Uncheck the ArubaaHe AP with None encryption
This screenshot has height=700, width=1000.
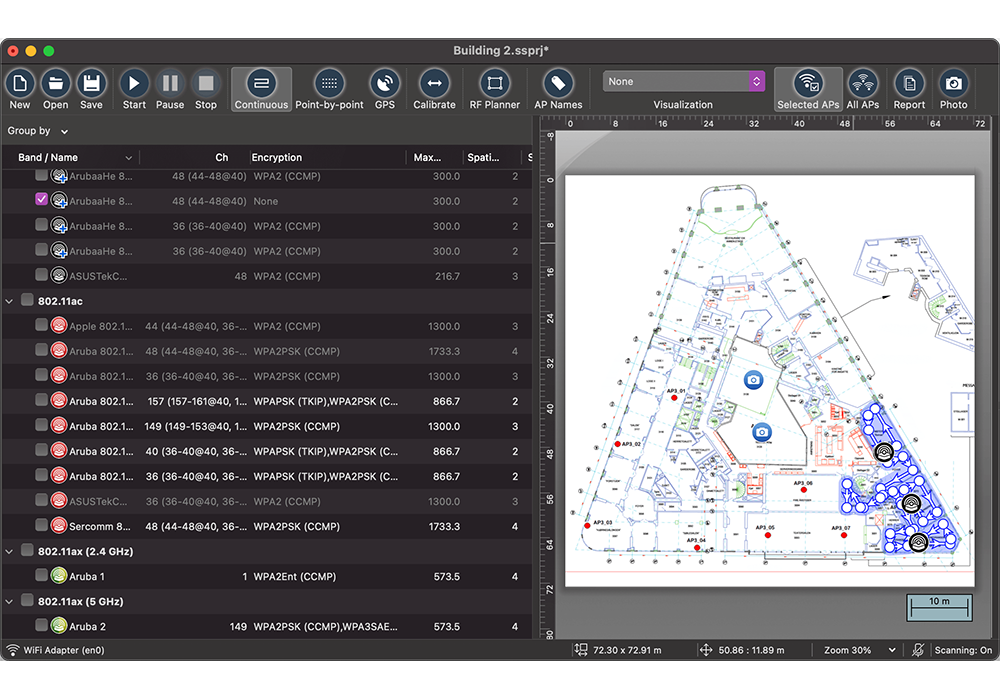[x=41, y=200]
